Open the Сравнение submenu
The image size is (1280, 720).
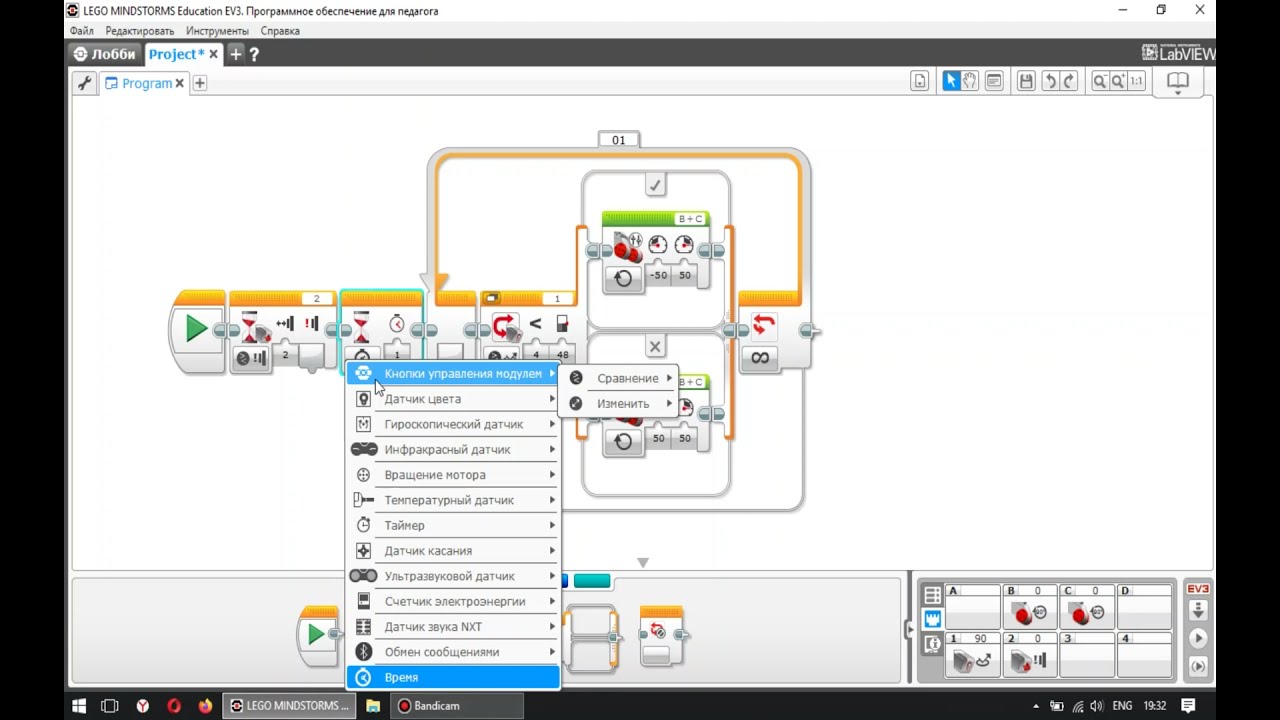pyautogui.click(x=619, y=378)
